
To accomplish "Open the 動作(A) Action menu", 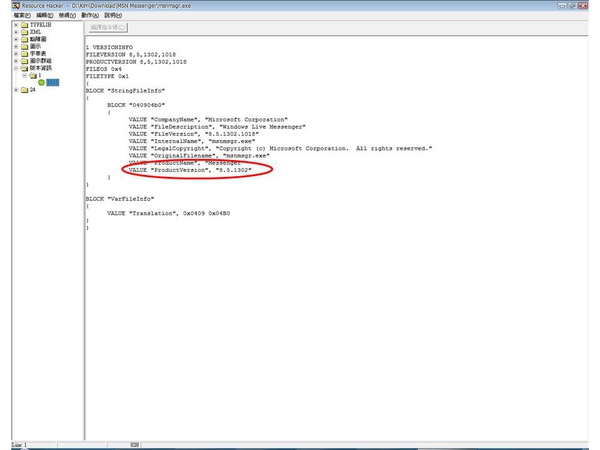I will (90, 15).
